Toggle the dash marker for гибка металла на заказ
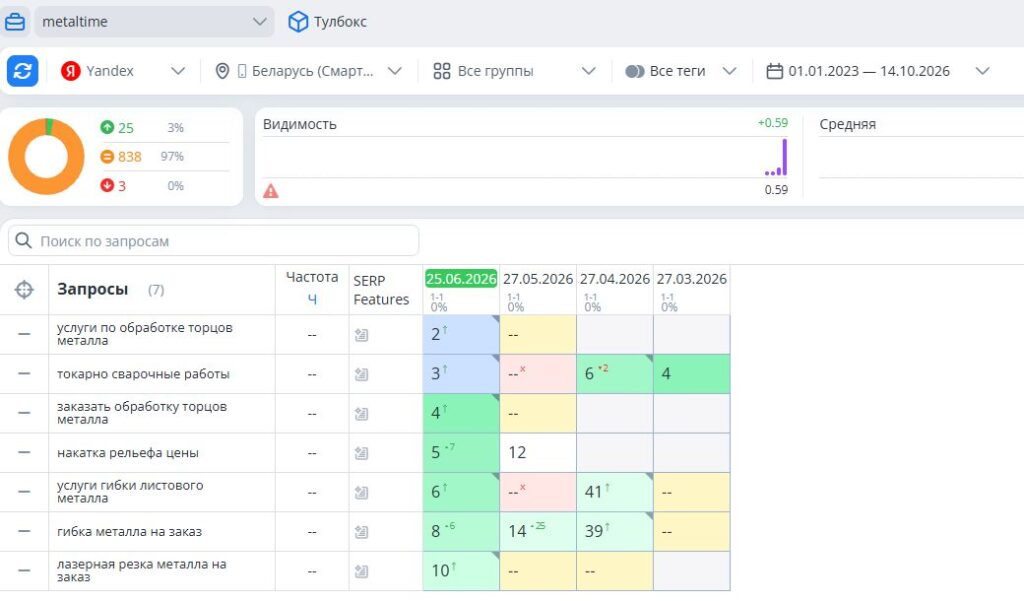This screenshot has width=1024, height=601. (x=24, y=531)
